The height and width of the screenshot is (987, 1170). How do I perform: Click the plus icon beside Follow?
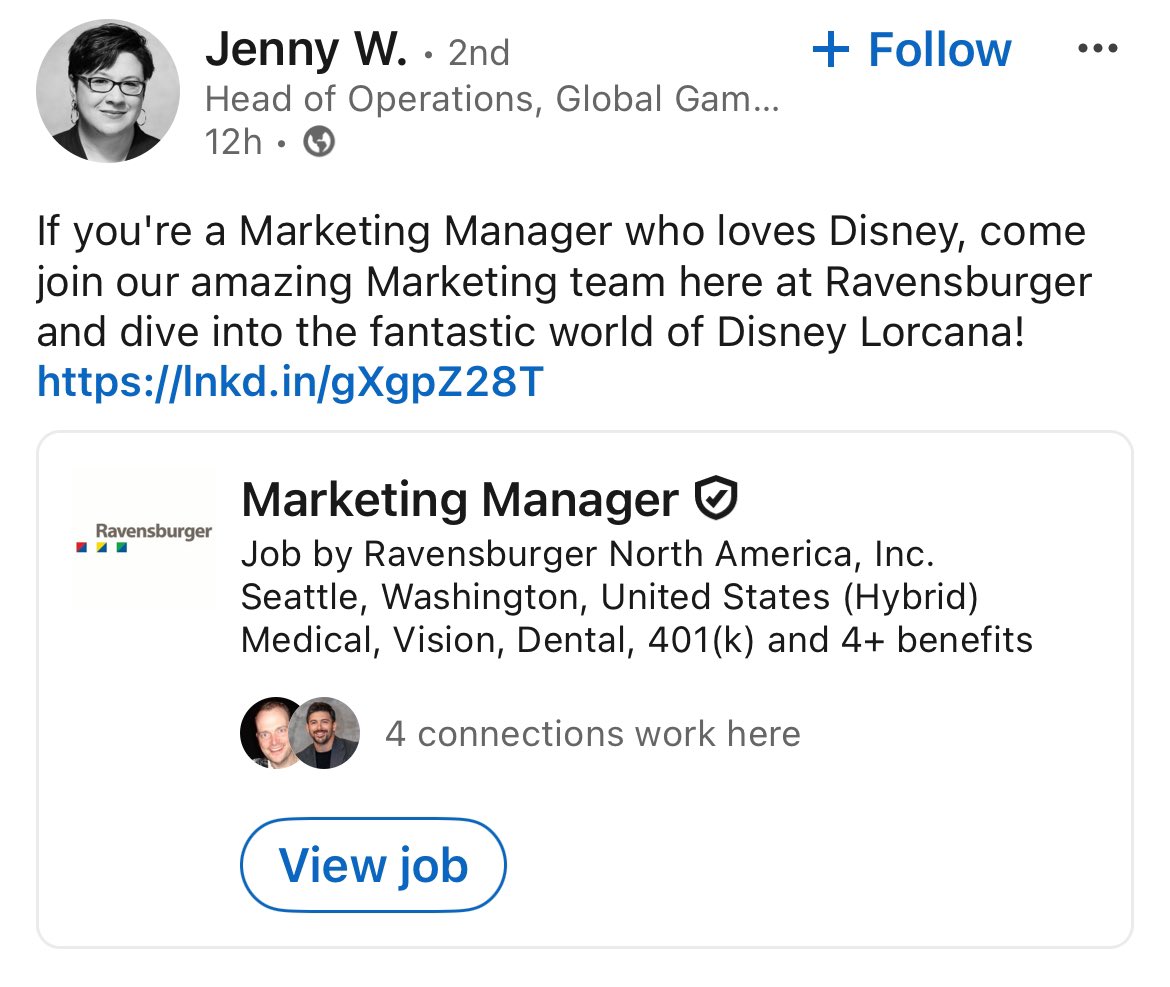coord(830,50)
